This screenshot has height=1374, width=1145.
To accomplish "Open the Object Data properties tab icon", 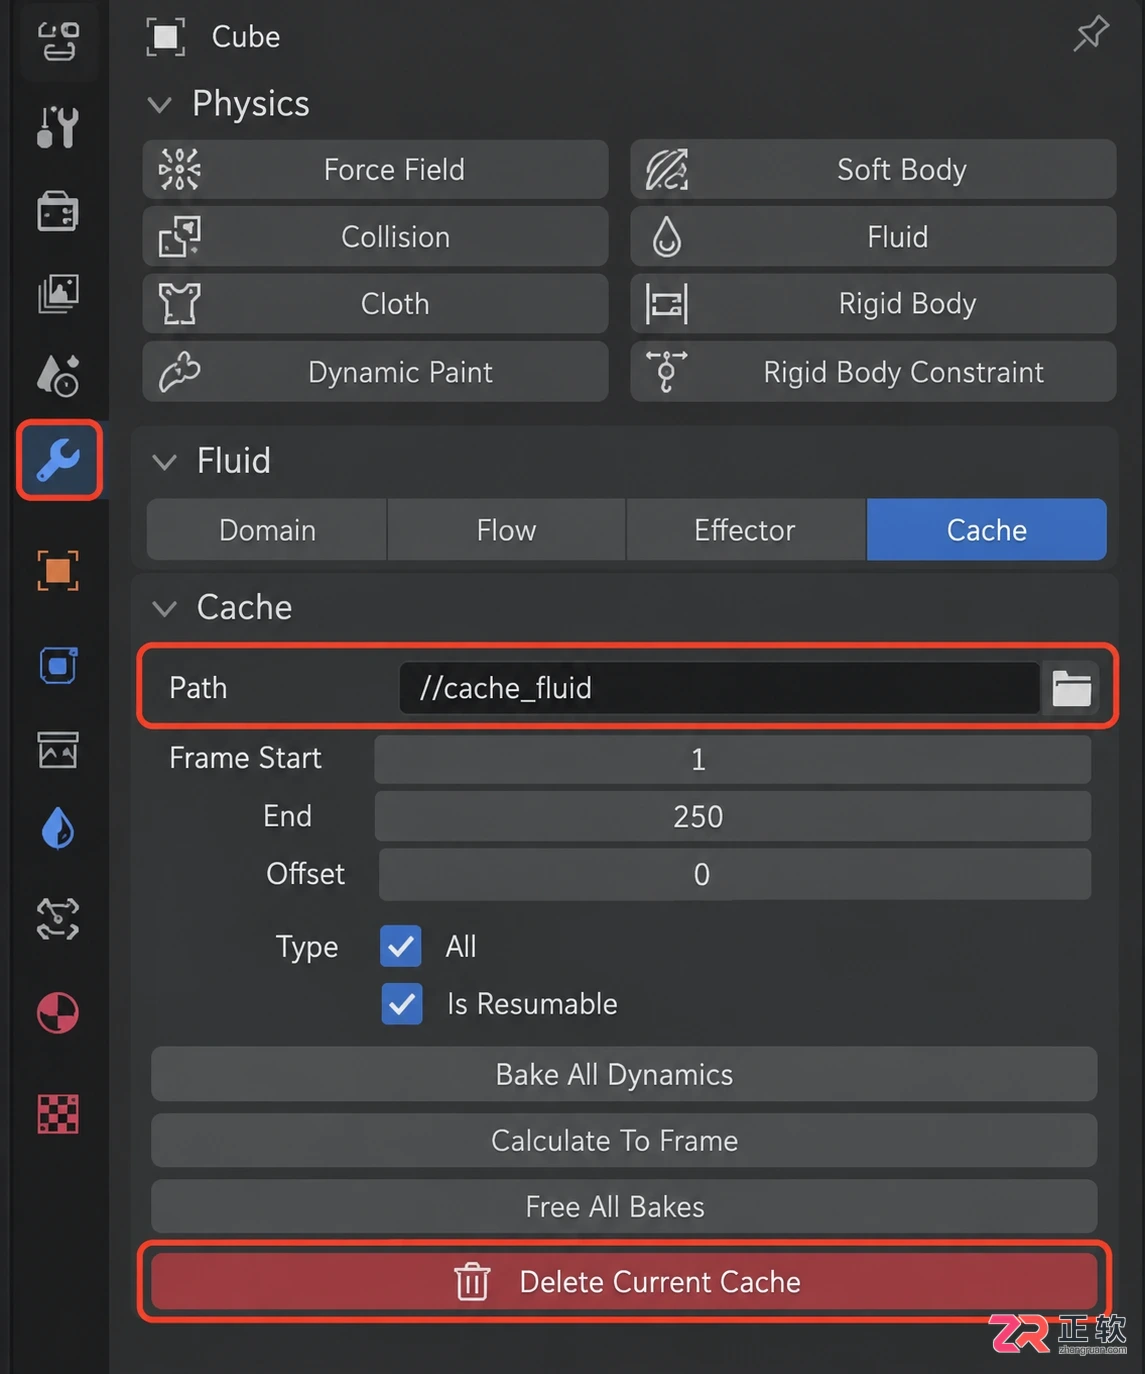I will pyautogui.click(x=58, y=749).
